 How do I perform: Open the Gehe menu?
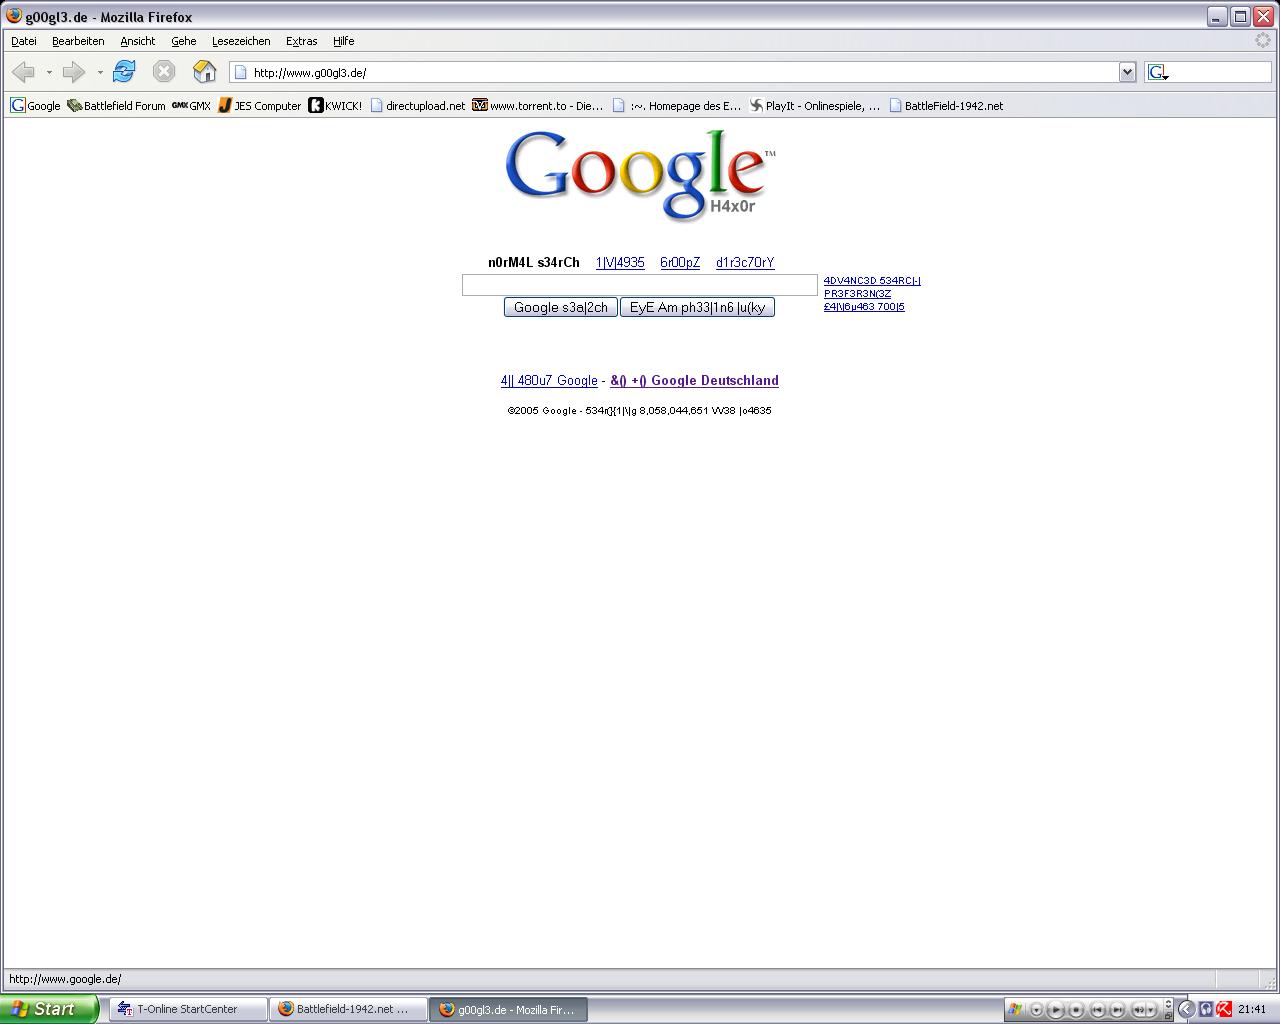coord(184,41)
